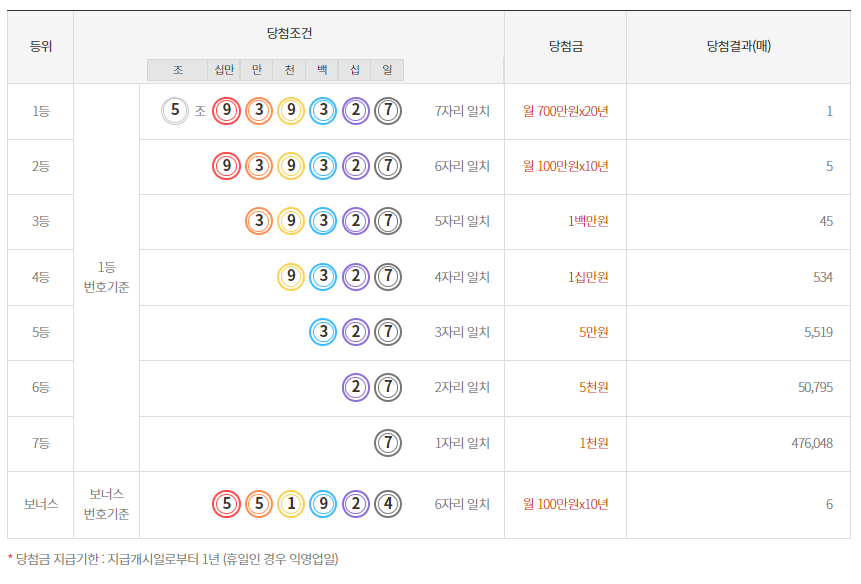Click the 보너스 rank cell
Viewport: 861px width, 584px height.
click(x=41, y=504)
